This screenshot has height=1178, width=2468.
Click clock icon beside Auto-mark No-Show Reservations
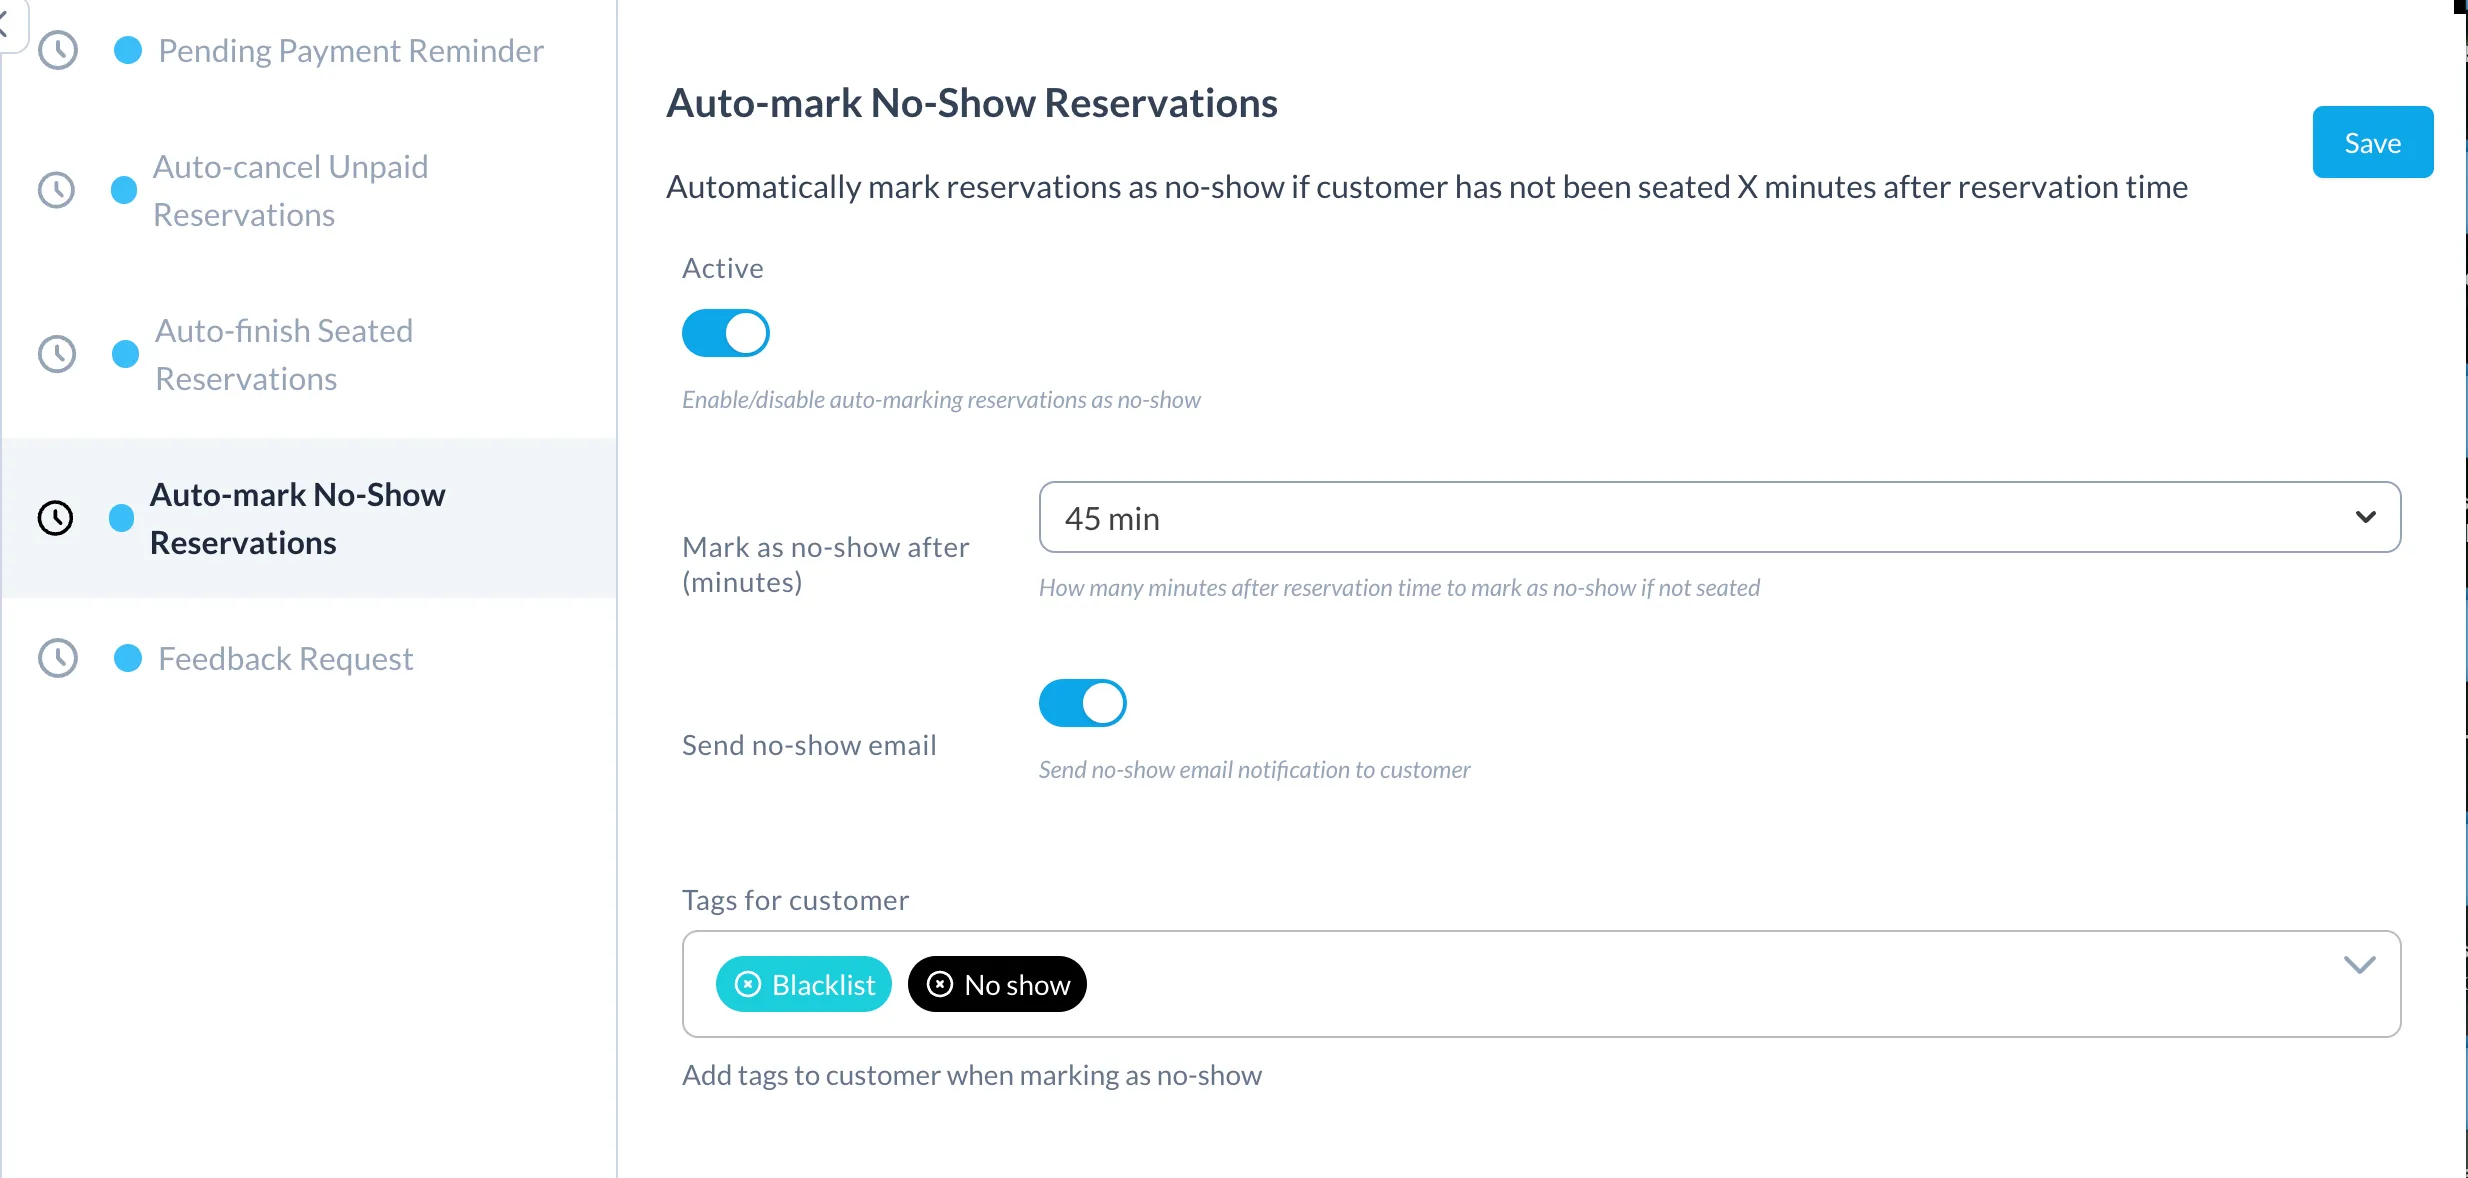click(56, 518)
